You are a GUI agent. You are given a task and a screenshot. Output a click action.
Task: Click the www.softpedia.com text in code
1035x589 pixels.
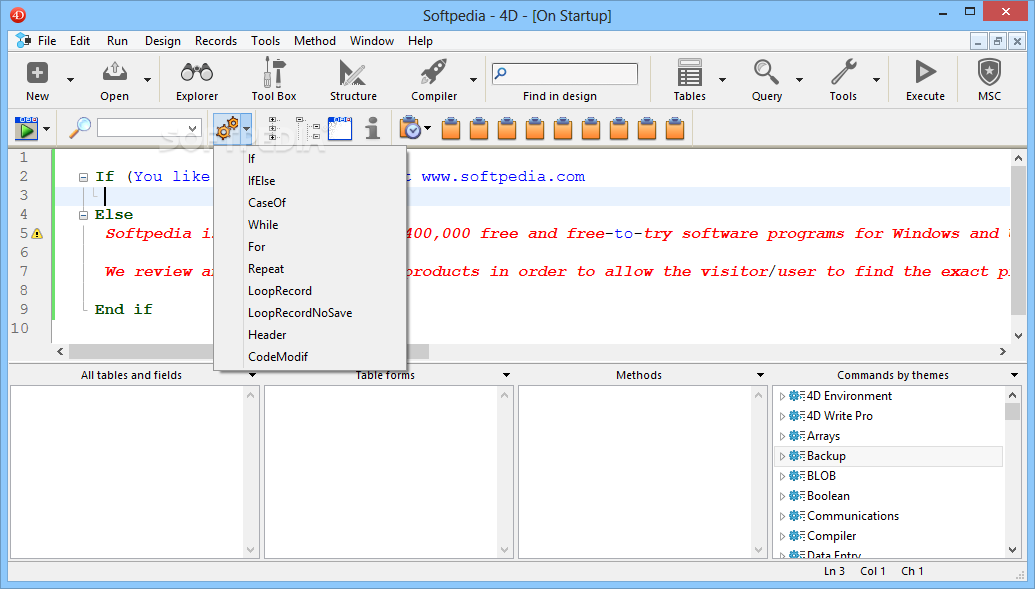503,177
